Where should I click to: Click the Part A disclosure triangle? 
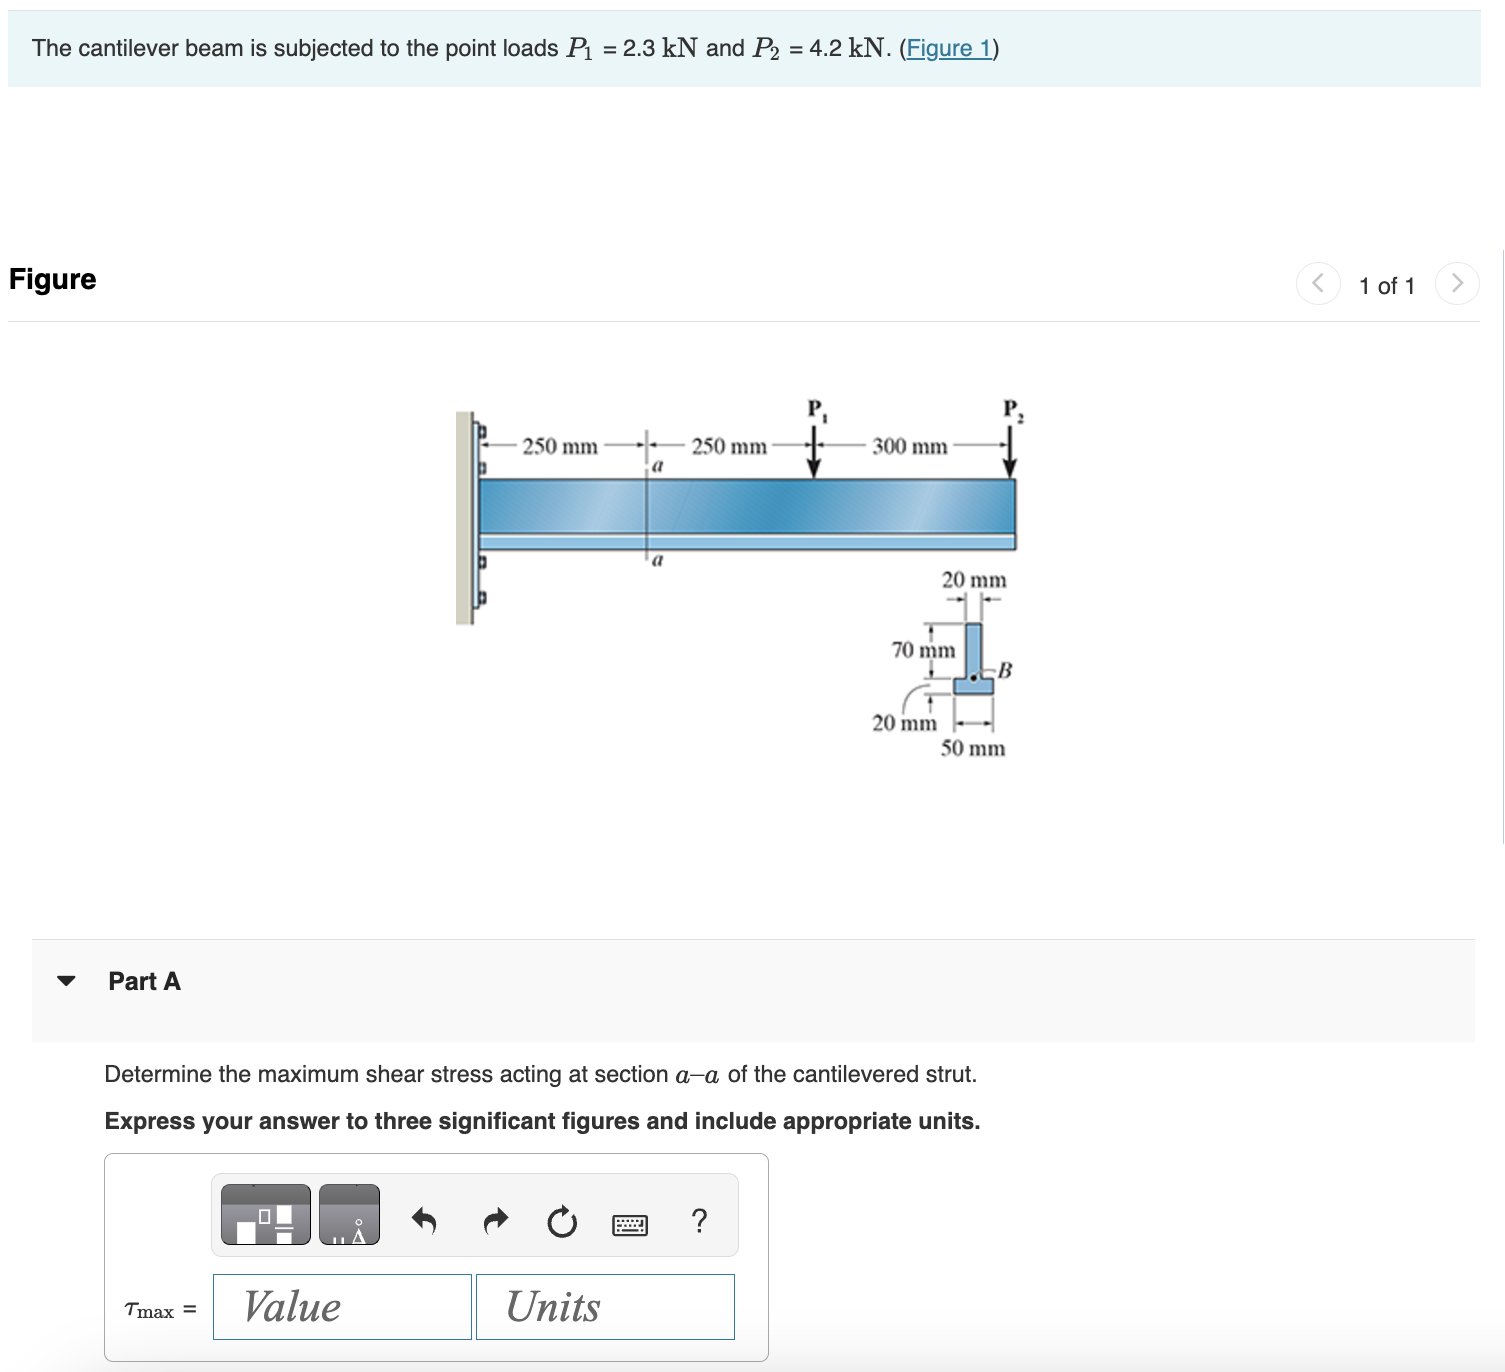64,981
